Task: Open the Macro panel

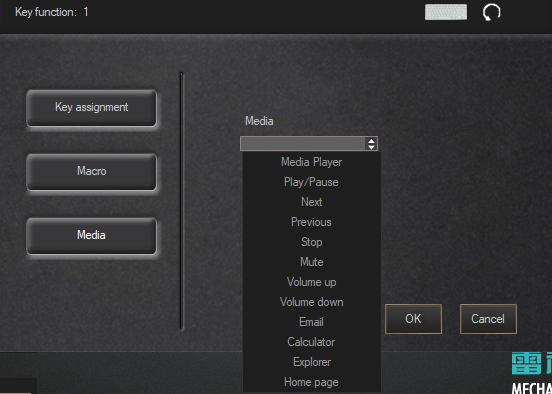Action: 92,171
